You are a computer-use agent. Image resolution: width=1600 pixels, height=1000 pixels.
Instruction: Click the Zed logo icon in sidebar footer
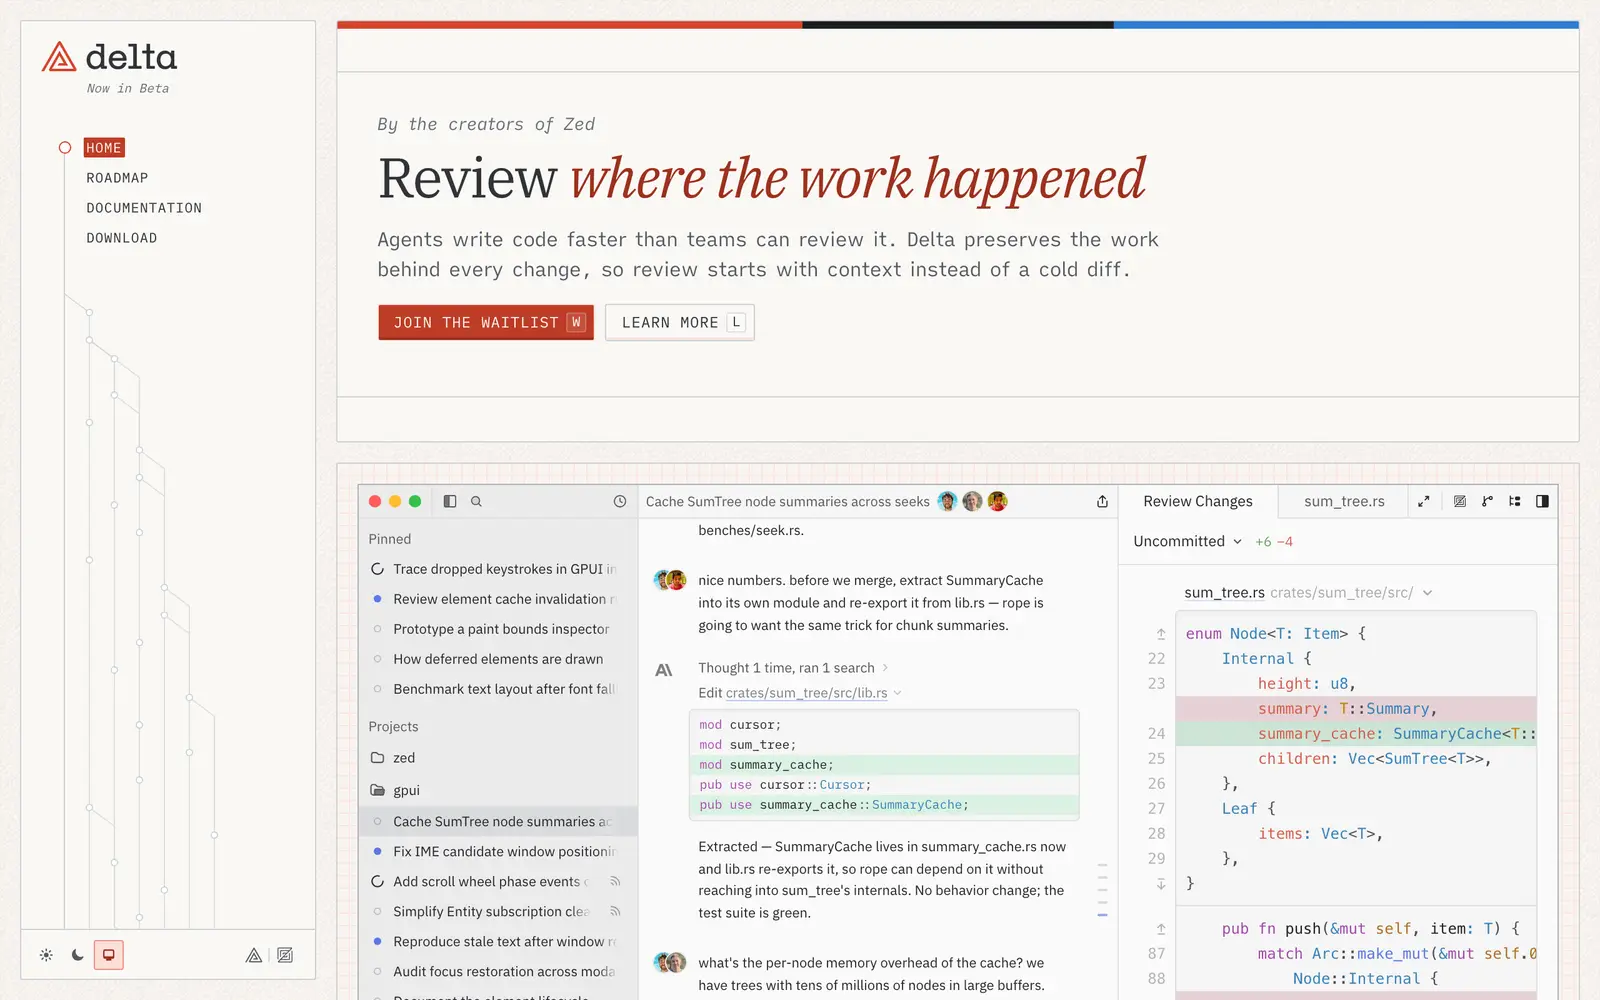tap(285, 955)
